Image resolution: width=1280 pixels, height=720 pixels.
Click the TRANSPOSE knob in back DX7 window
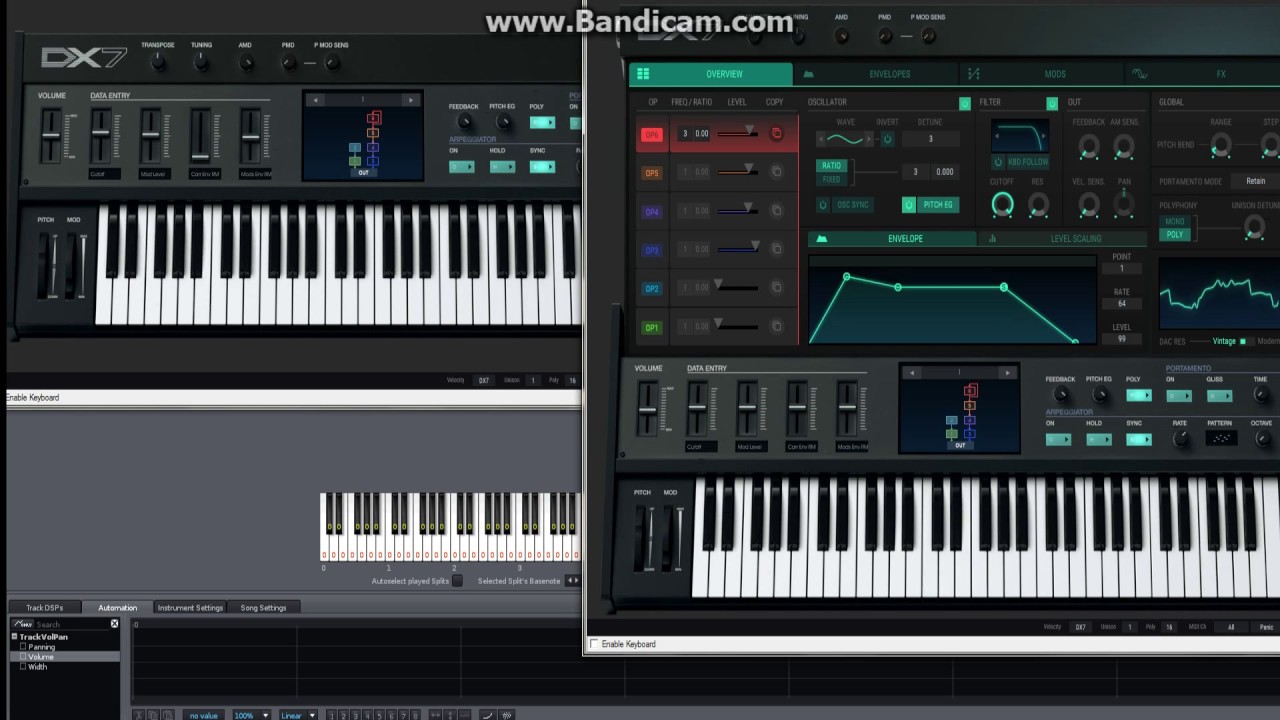coord(157,63)
